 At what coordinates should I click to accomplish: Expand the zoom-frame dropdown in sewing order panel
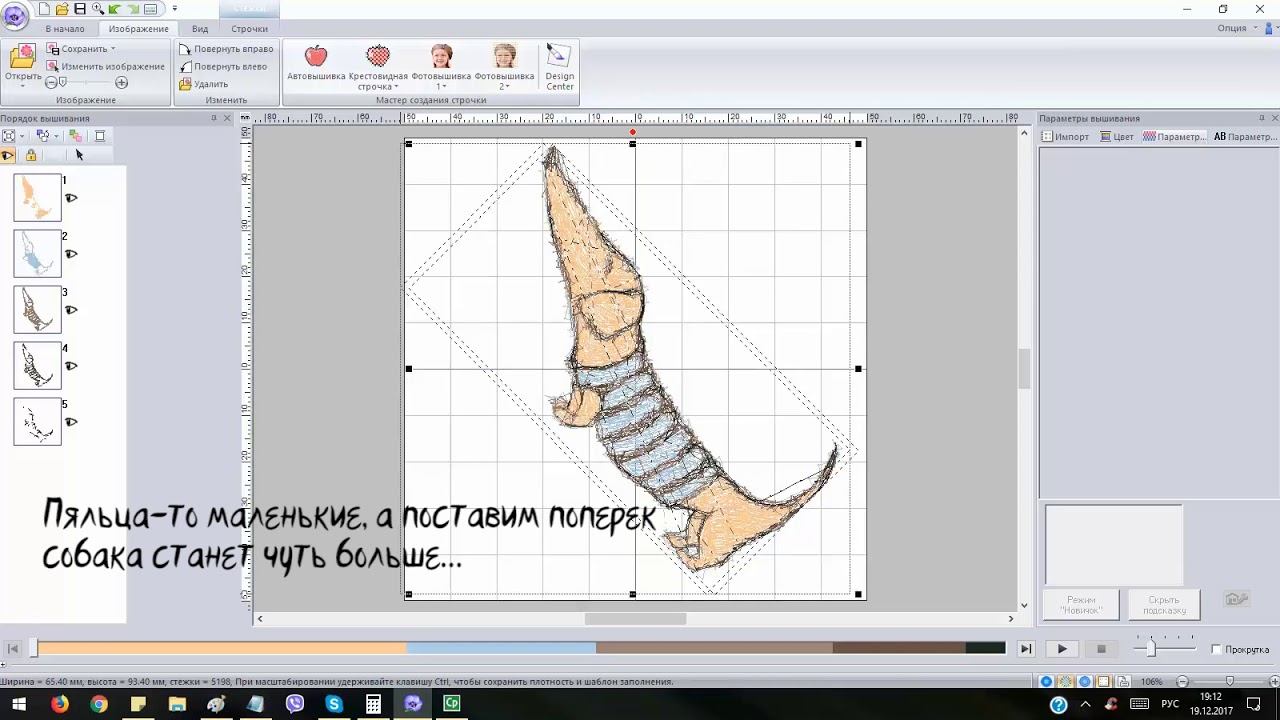tap(22, 136)
